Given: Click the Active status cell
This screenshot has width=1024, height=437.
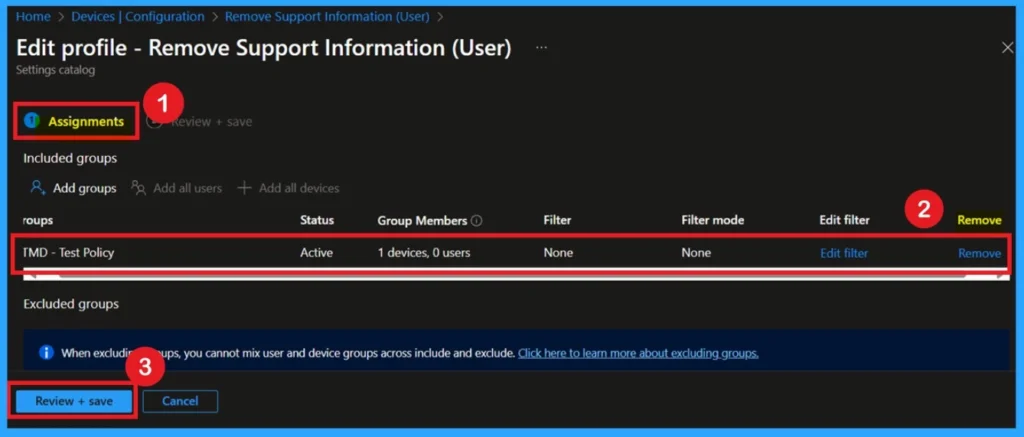Looking at the screenshot, I should pos(316,253).
